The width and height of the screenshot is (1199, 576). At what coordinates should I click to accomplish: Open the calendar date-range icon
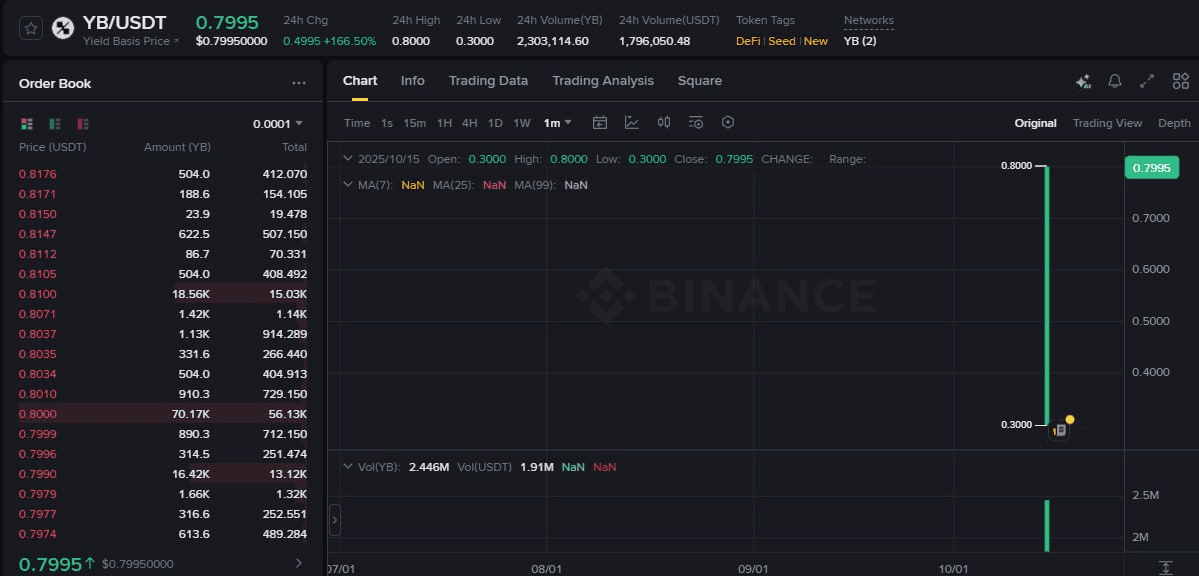(x=600, y=123)
